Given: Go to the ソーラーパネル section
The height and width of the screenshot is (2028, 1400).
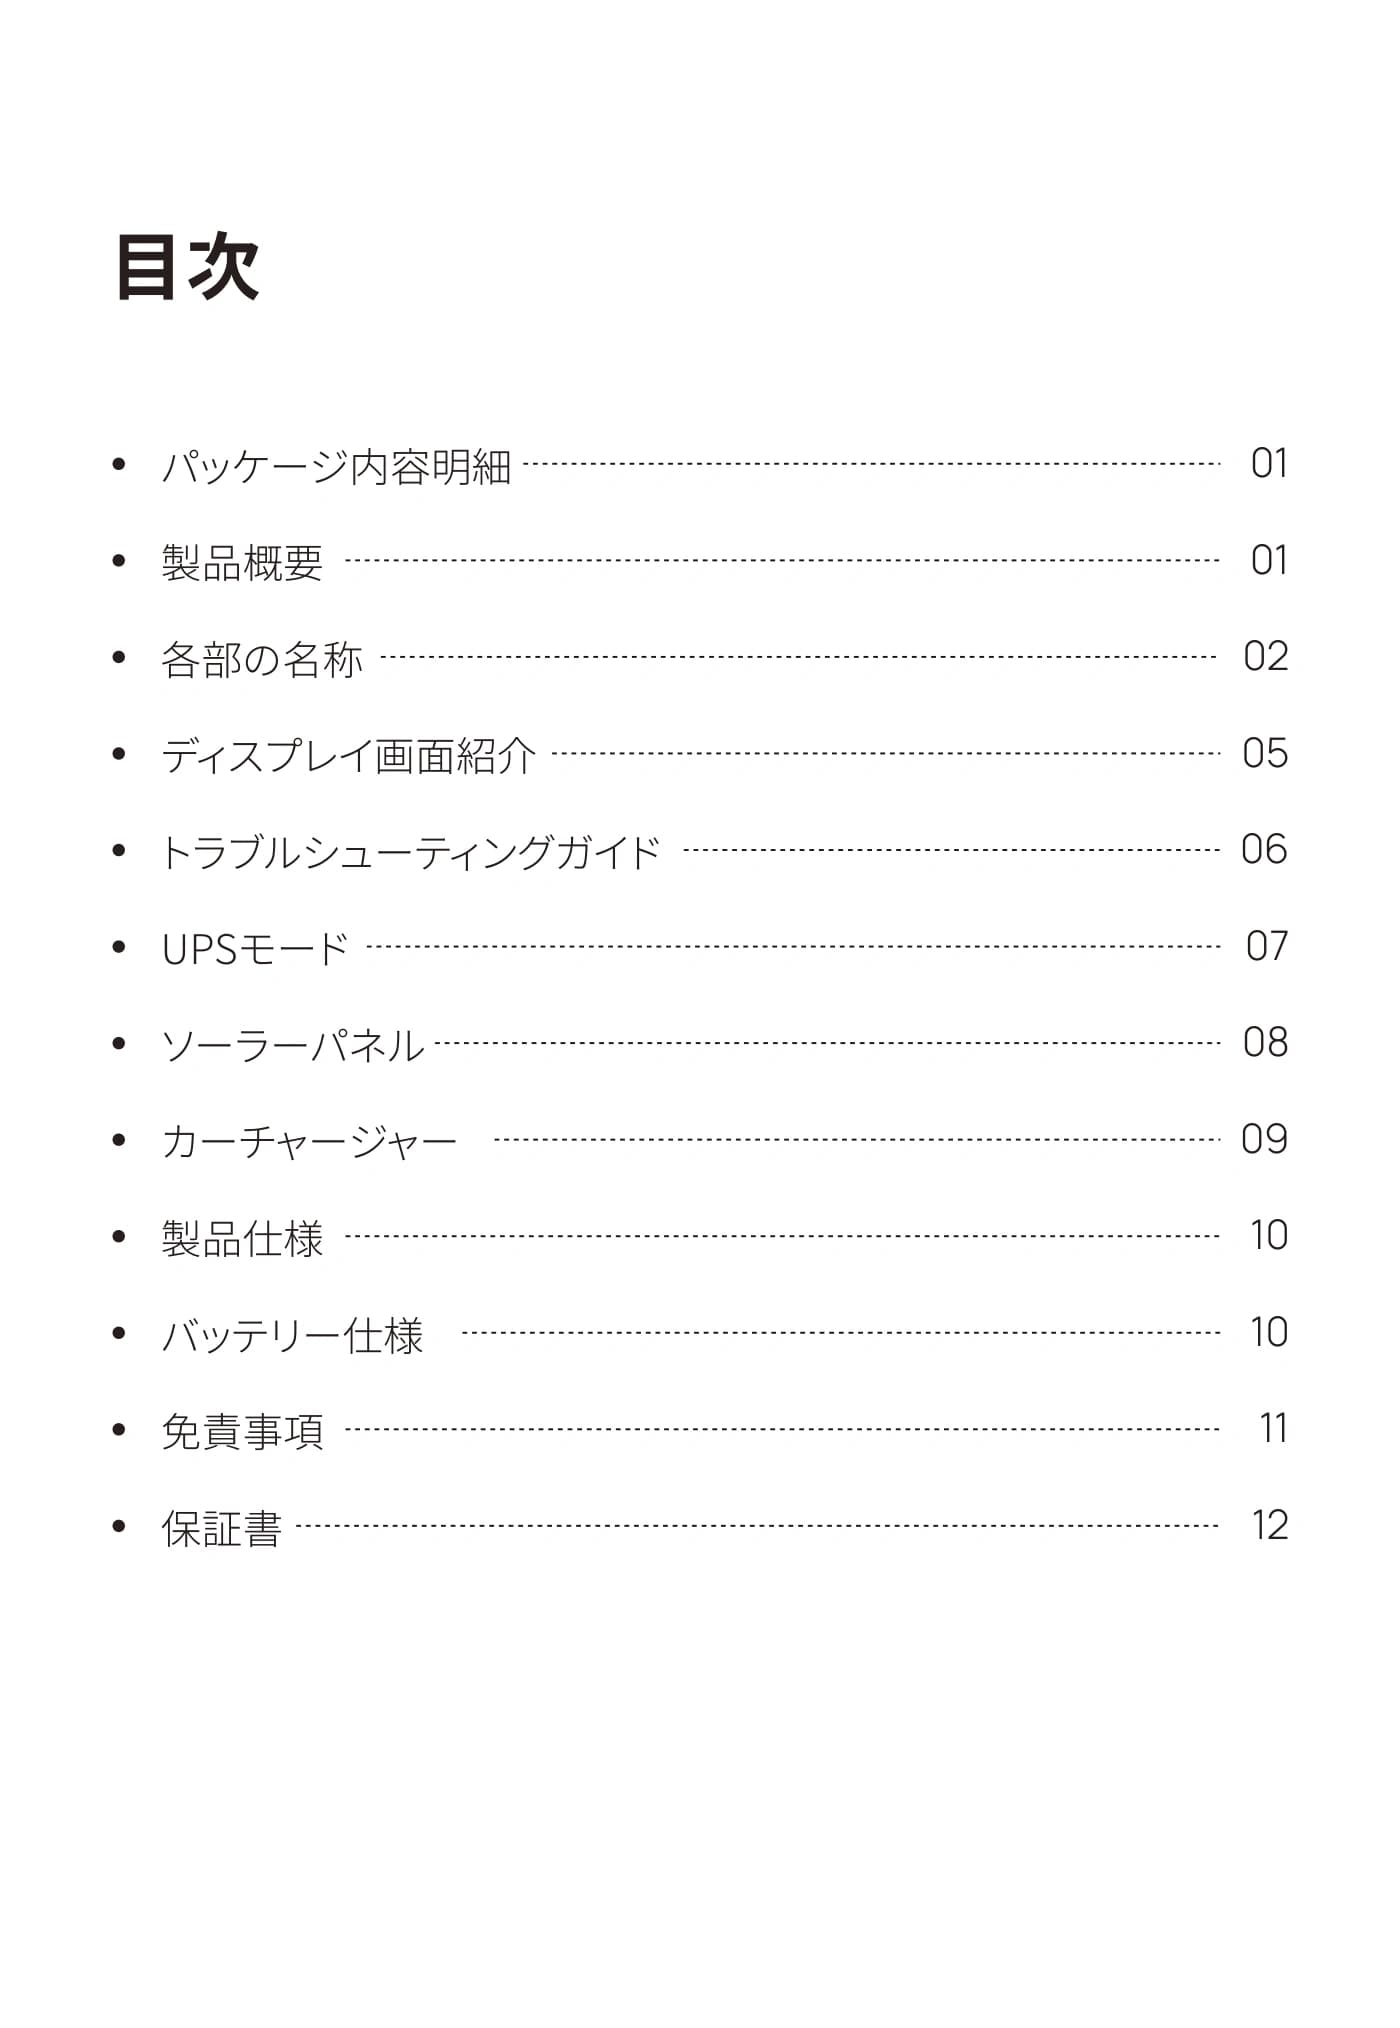Looking at the screenshot, I should [x=293, y=1046].
